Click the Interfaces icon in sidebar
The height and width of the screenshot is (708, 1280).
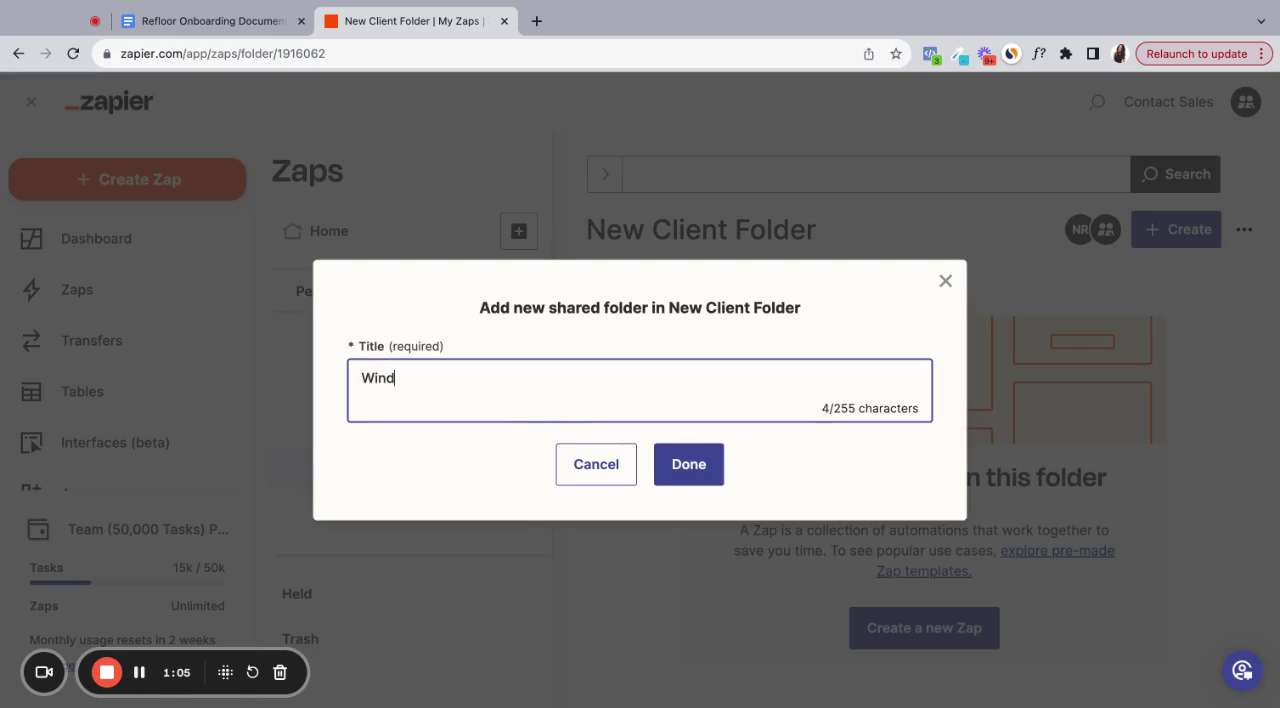32,442
